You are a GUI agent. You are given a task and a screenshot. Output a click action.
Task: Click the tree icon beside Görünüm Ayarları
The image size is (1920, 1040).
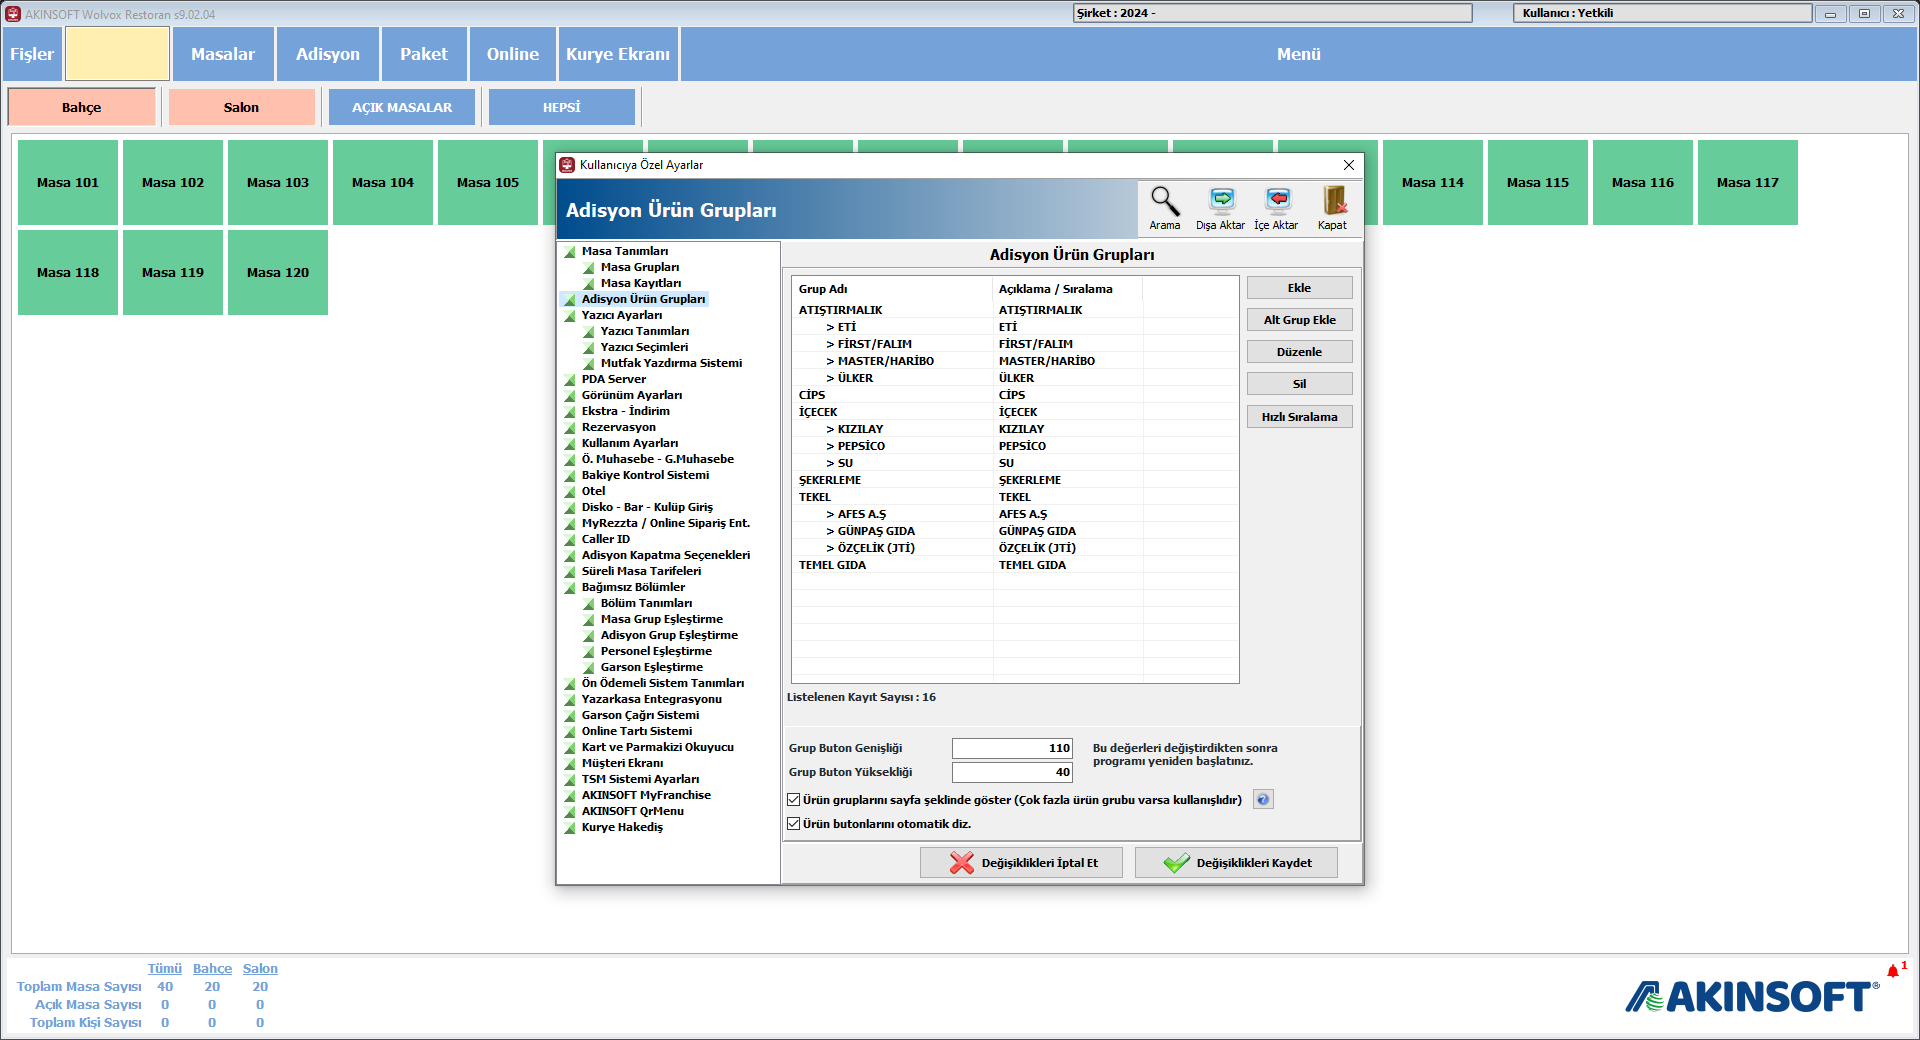(570, 396)
